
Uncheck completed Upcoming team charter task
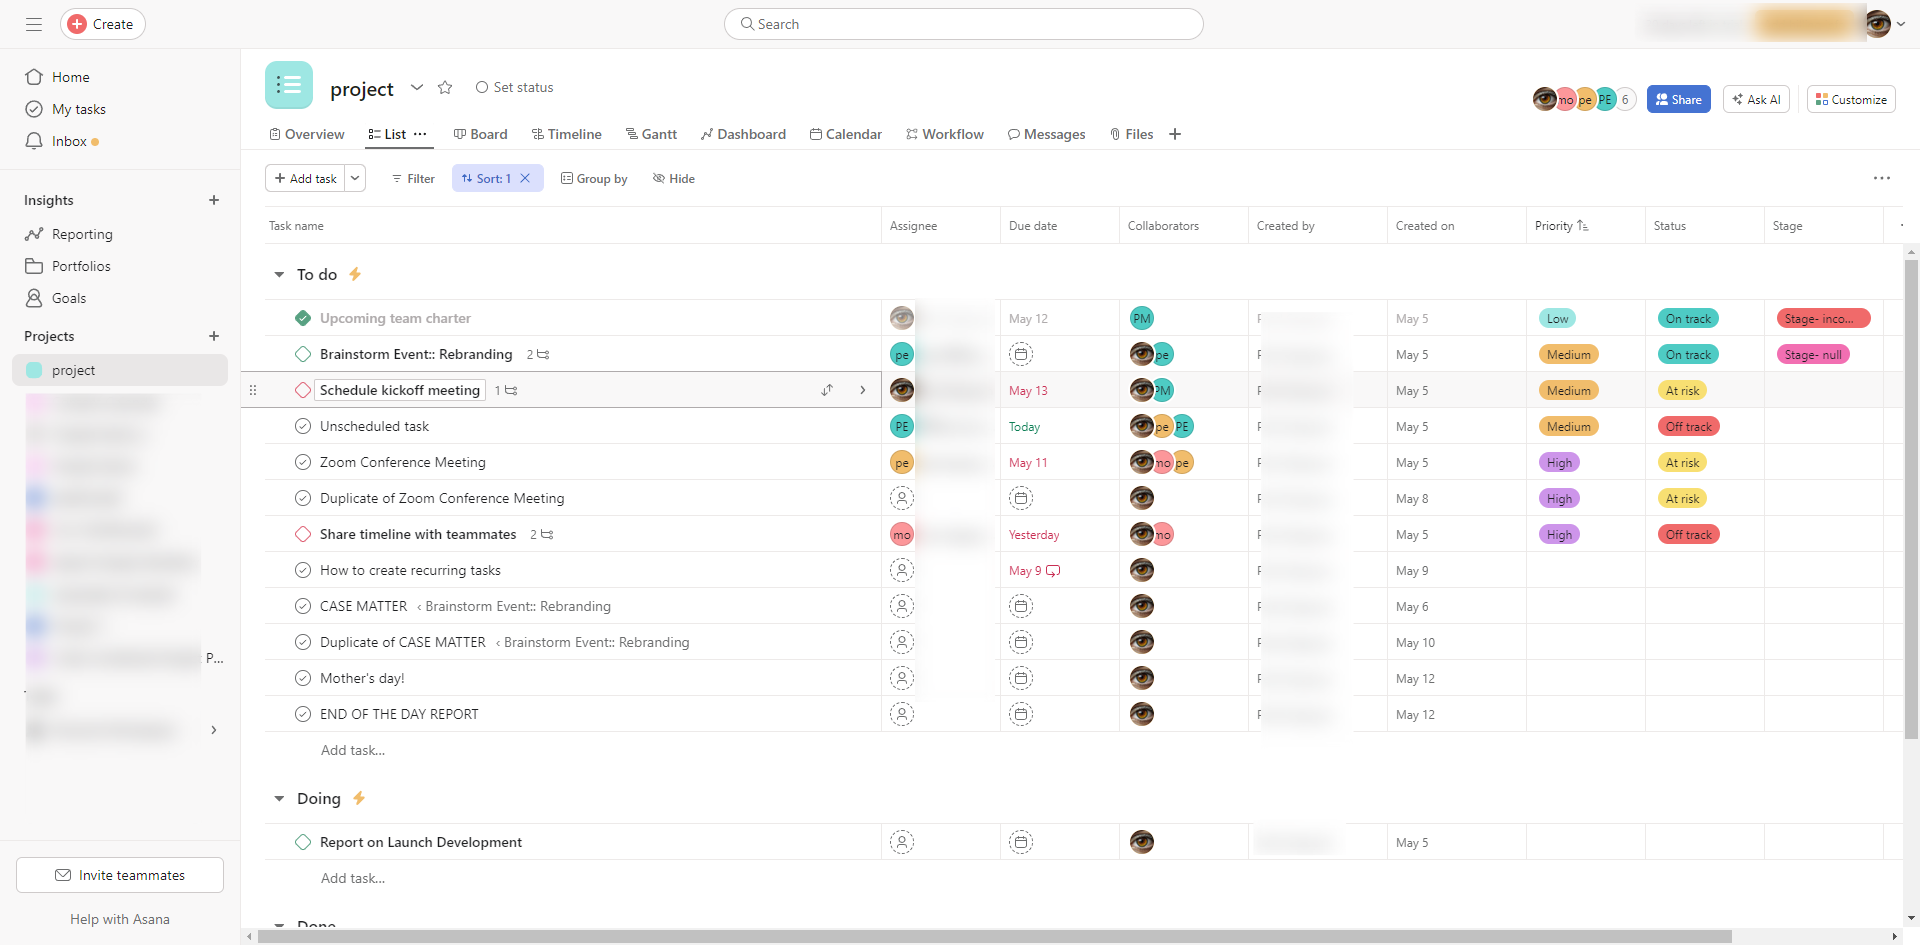pos(303,318)
